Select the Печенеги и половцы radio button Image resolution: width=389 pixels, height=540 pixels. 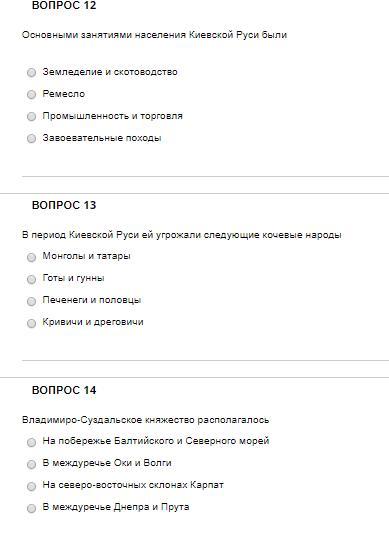pyautogui.click(x=31, y=301)
